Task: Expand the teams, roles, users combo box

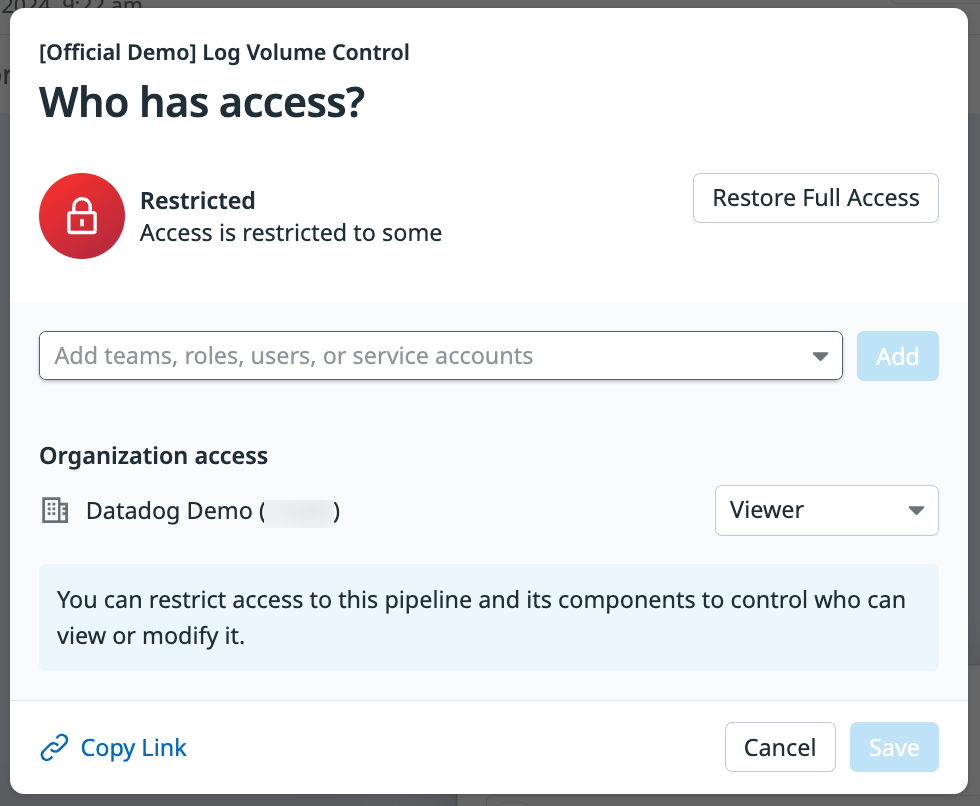Action: pos(440,356)
